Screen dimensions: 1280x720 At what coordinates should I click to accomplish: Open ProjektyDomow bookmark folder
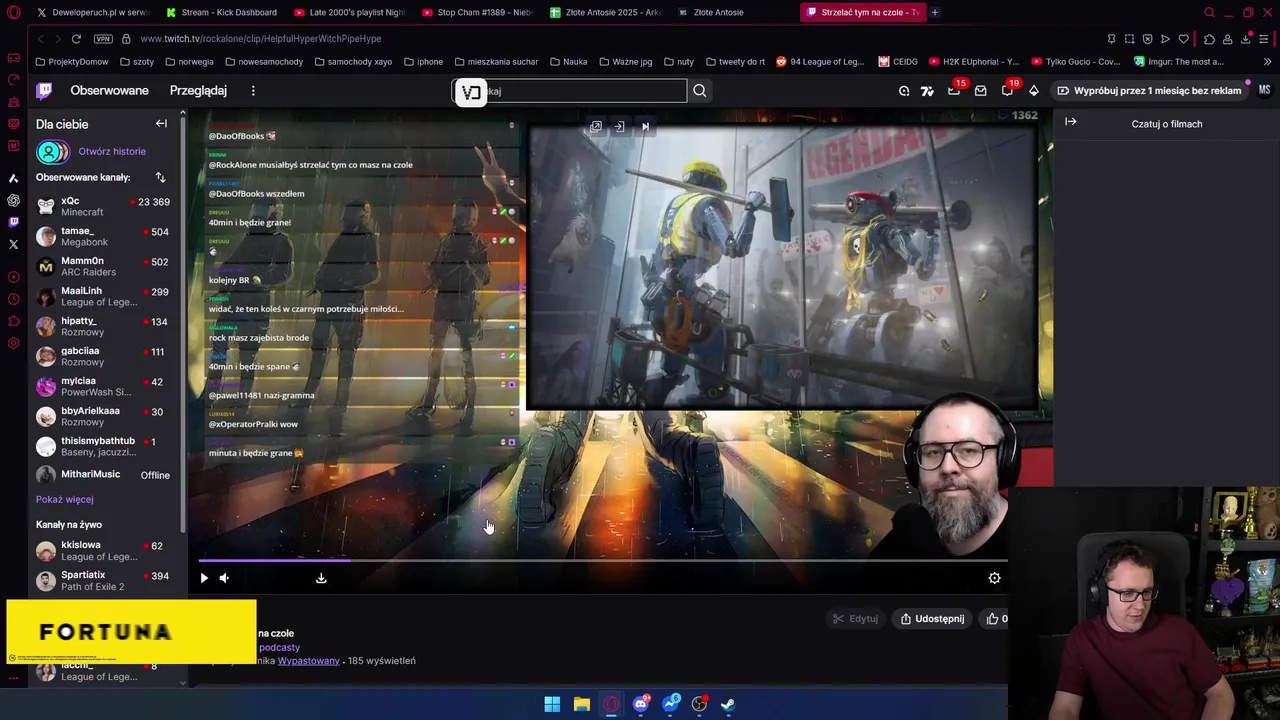point(71,62)
